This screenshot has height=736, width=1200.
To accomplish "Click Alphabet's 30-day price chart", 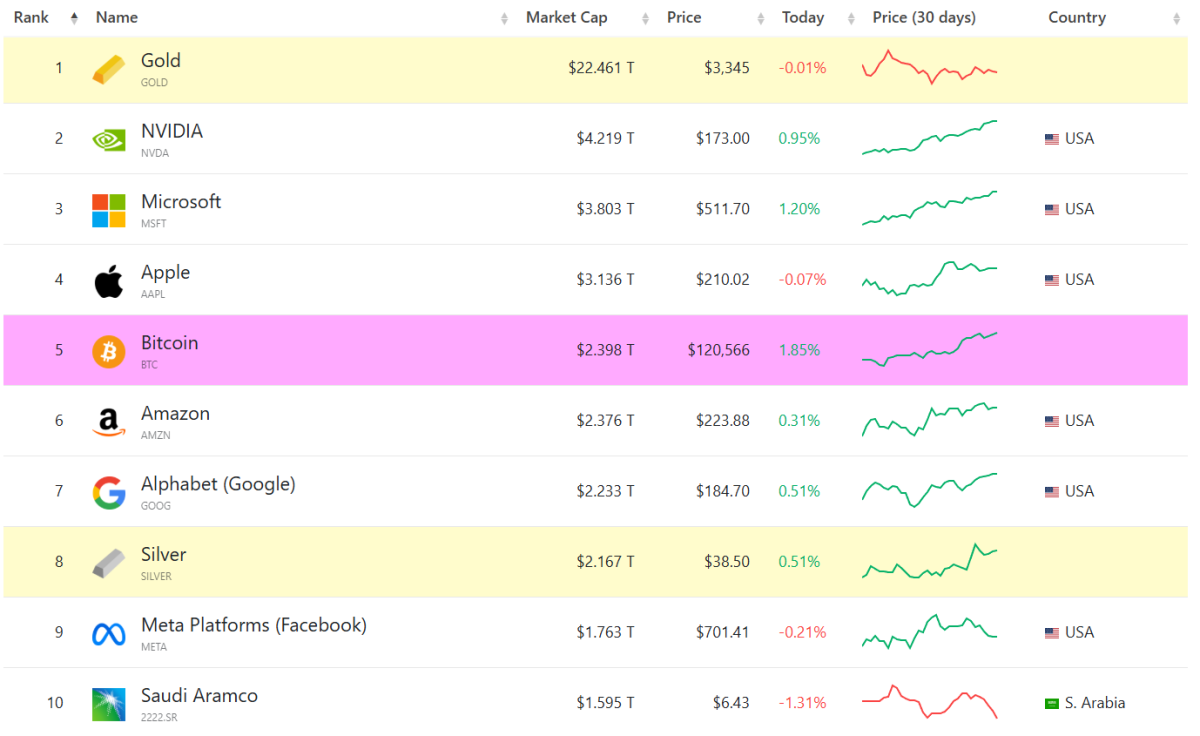I will point(930,491).
